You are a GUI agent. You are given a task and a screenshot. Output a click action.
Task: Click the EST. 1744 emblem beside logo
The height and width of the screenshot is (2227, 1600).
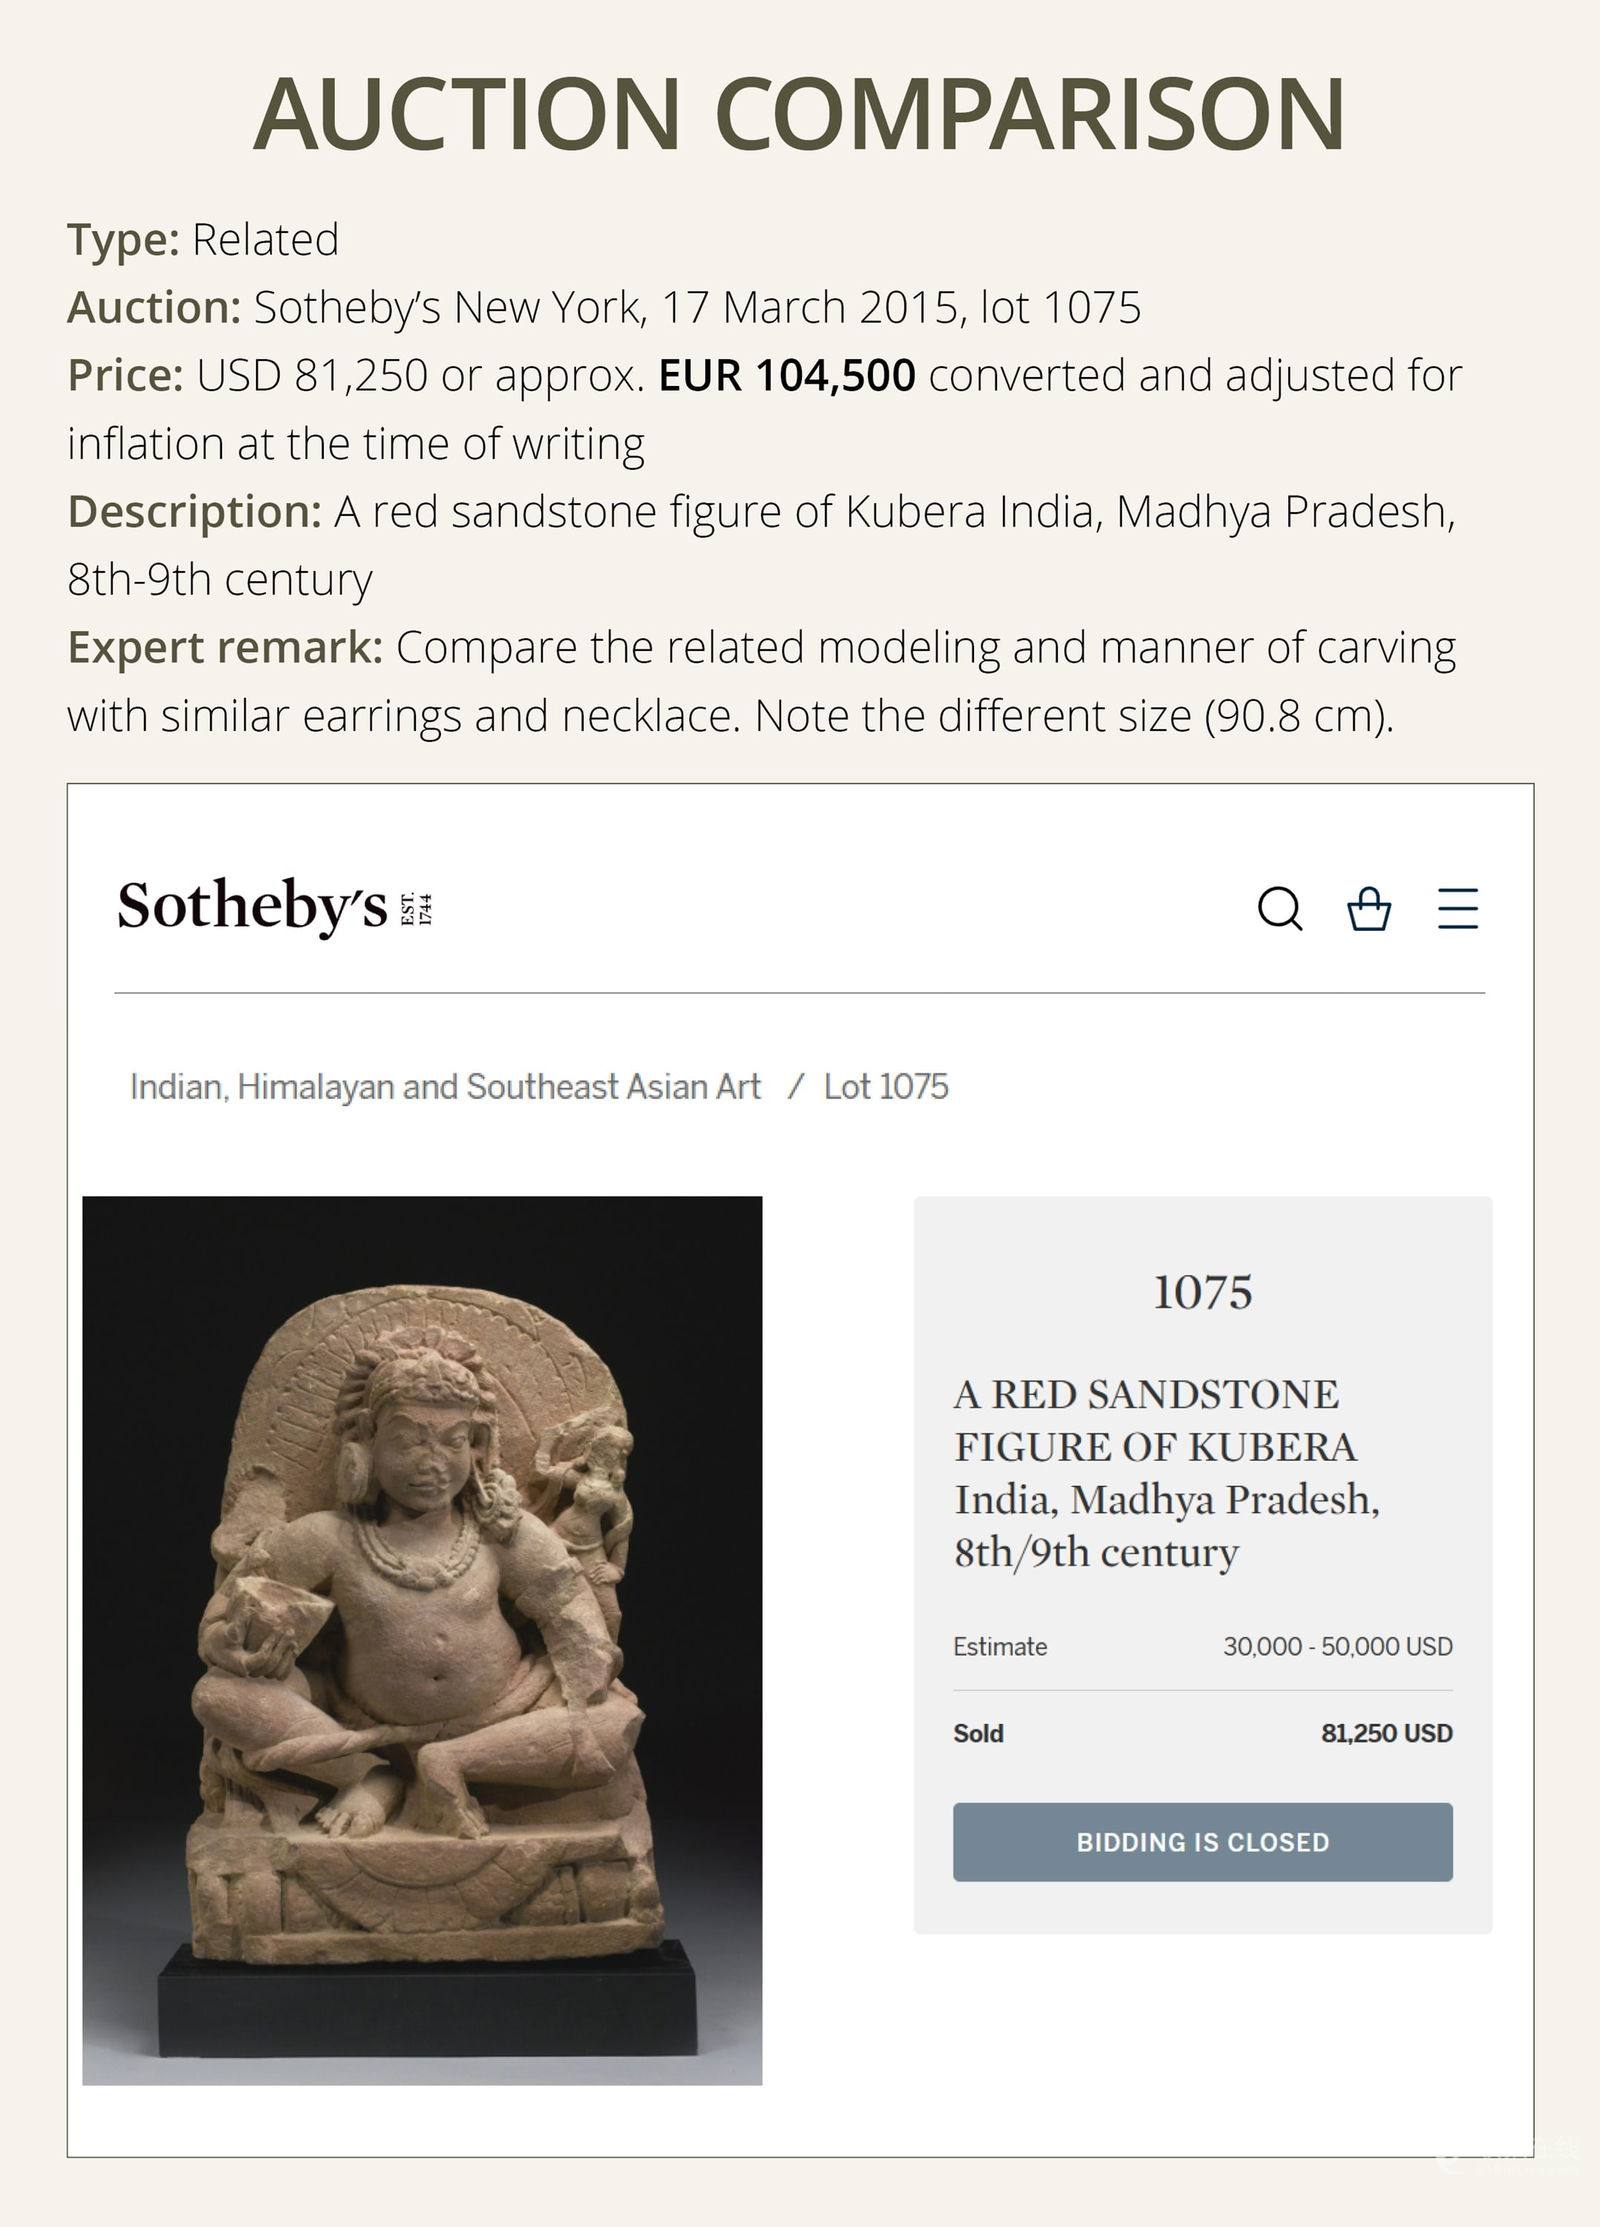[416, 908]
